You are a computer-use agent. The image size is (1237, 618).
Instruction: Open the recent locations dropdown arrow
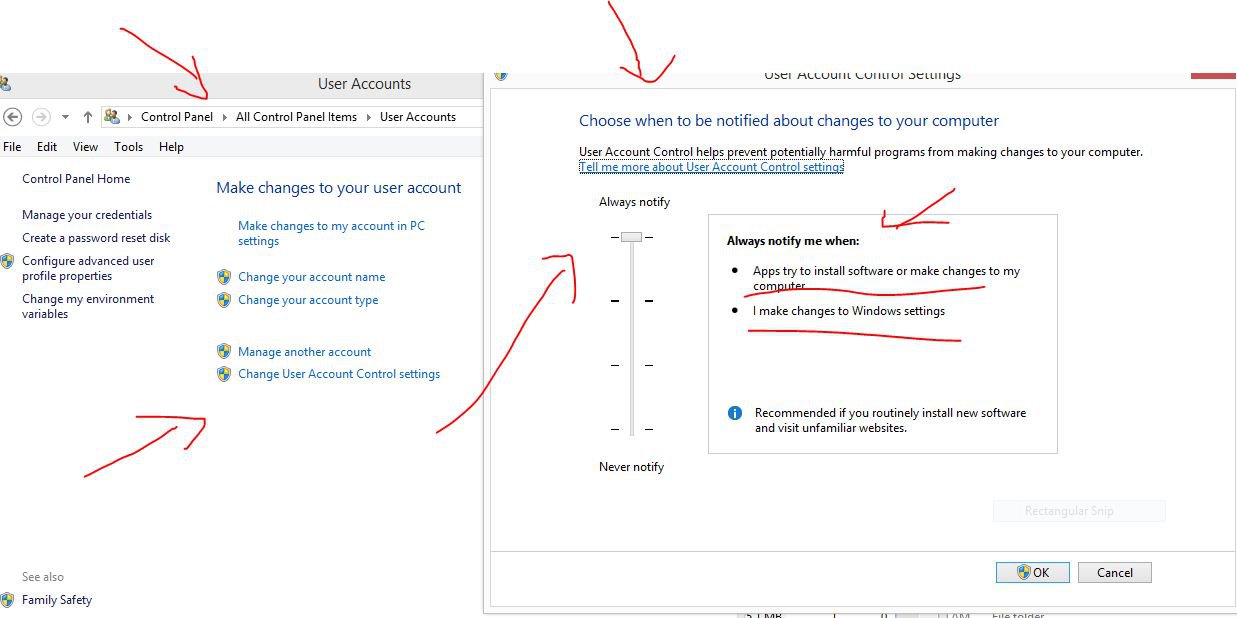tap(65, 117)
